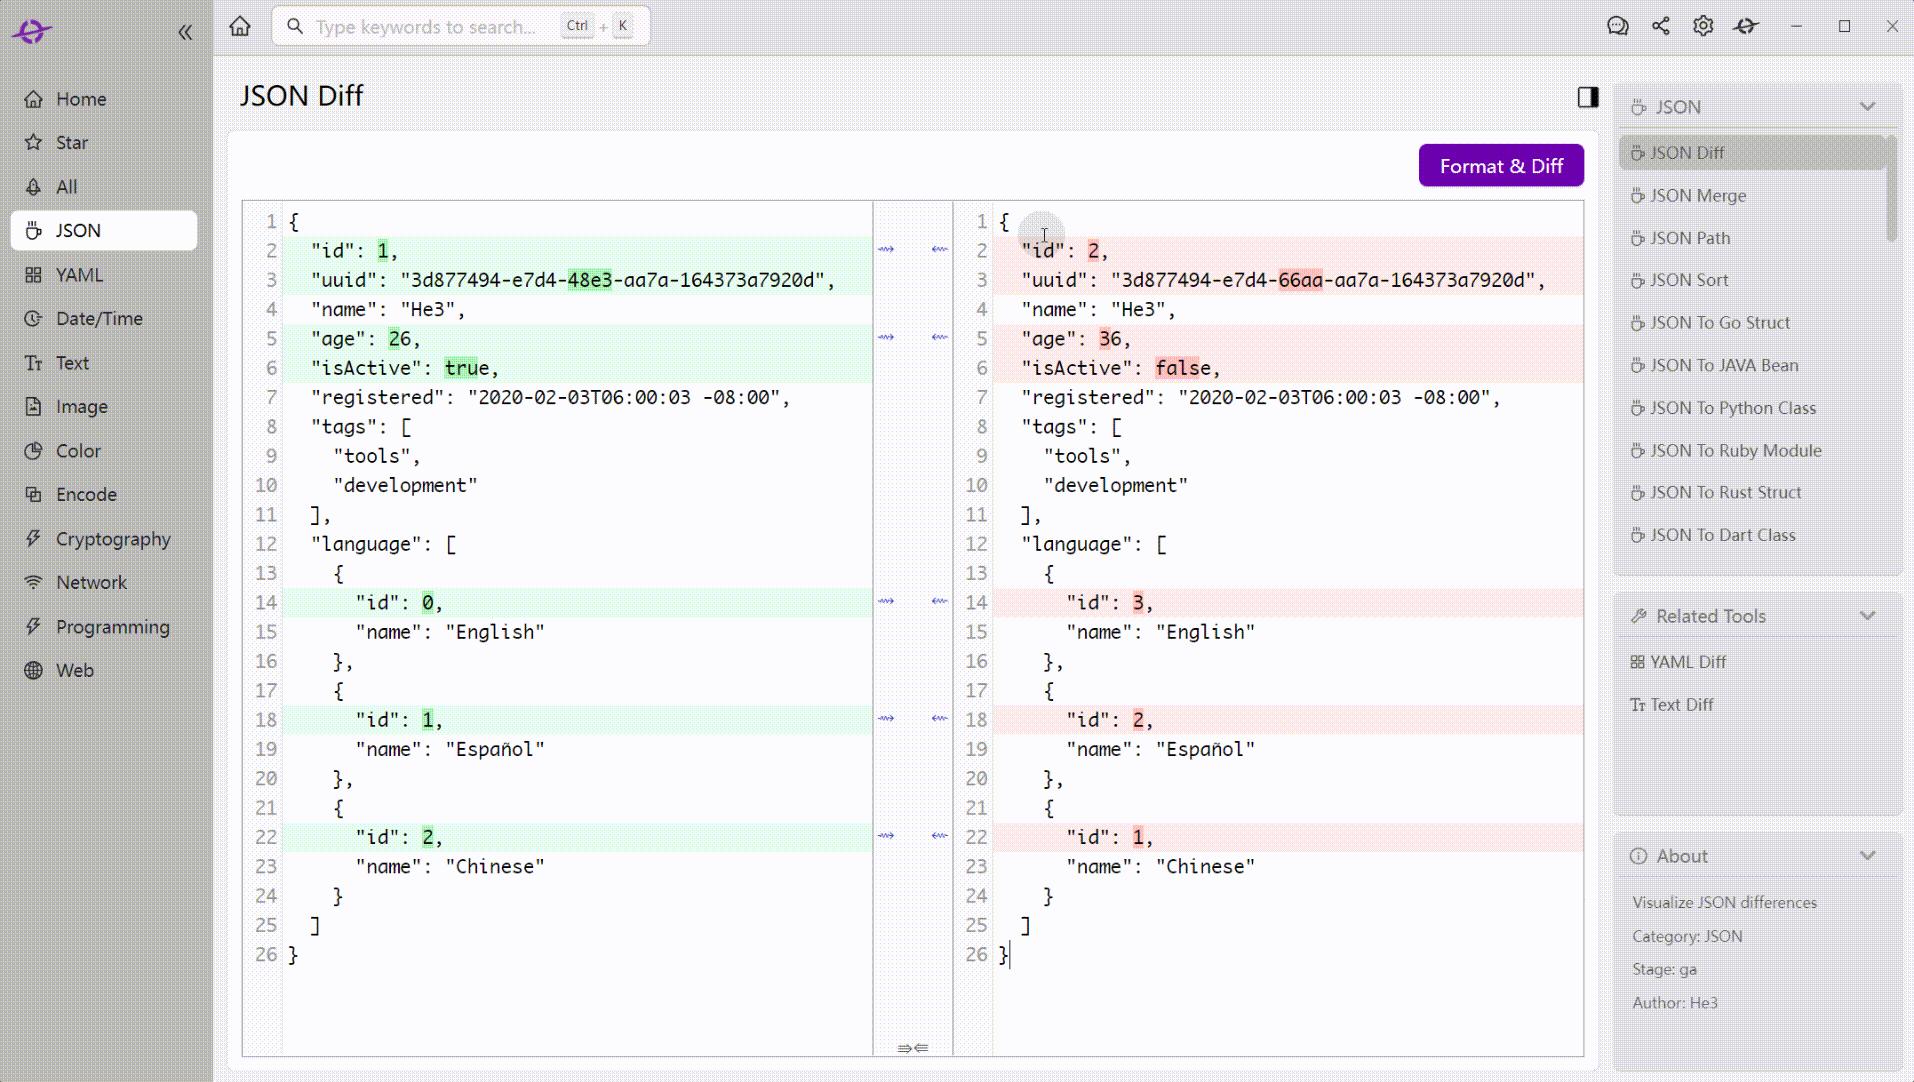Collapse the About section
The height and width of the screenshot is (1082, 1914).
1868,856
